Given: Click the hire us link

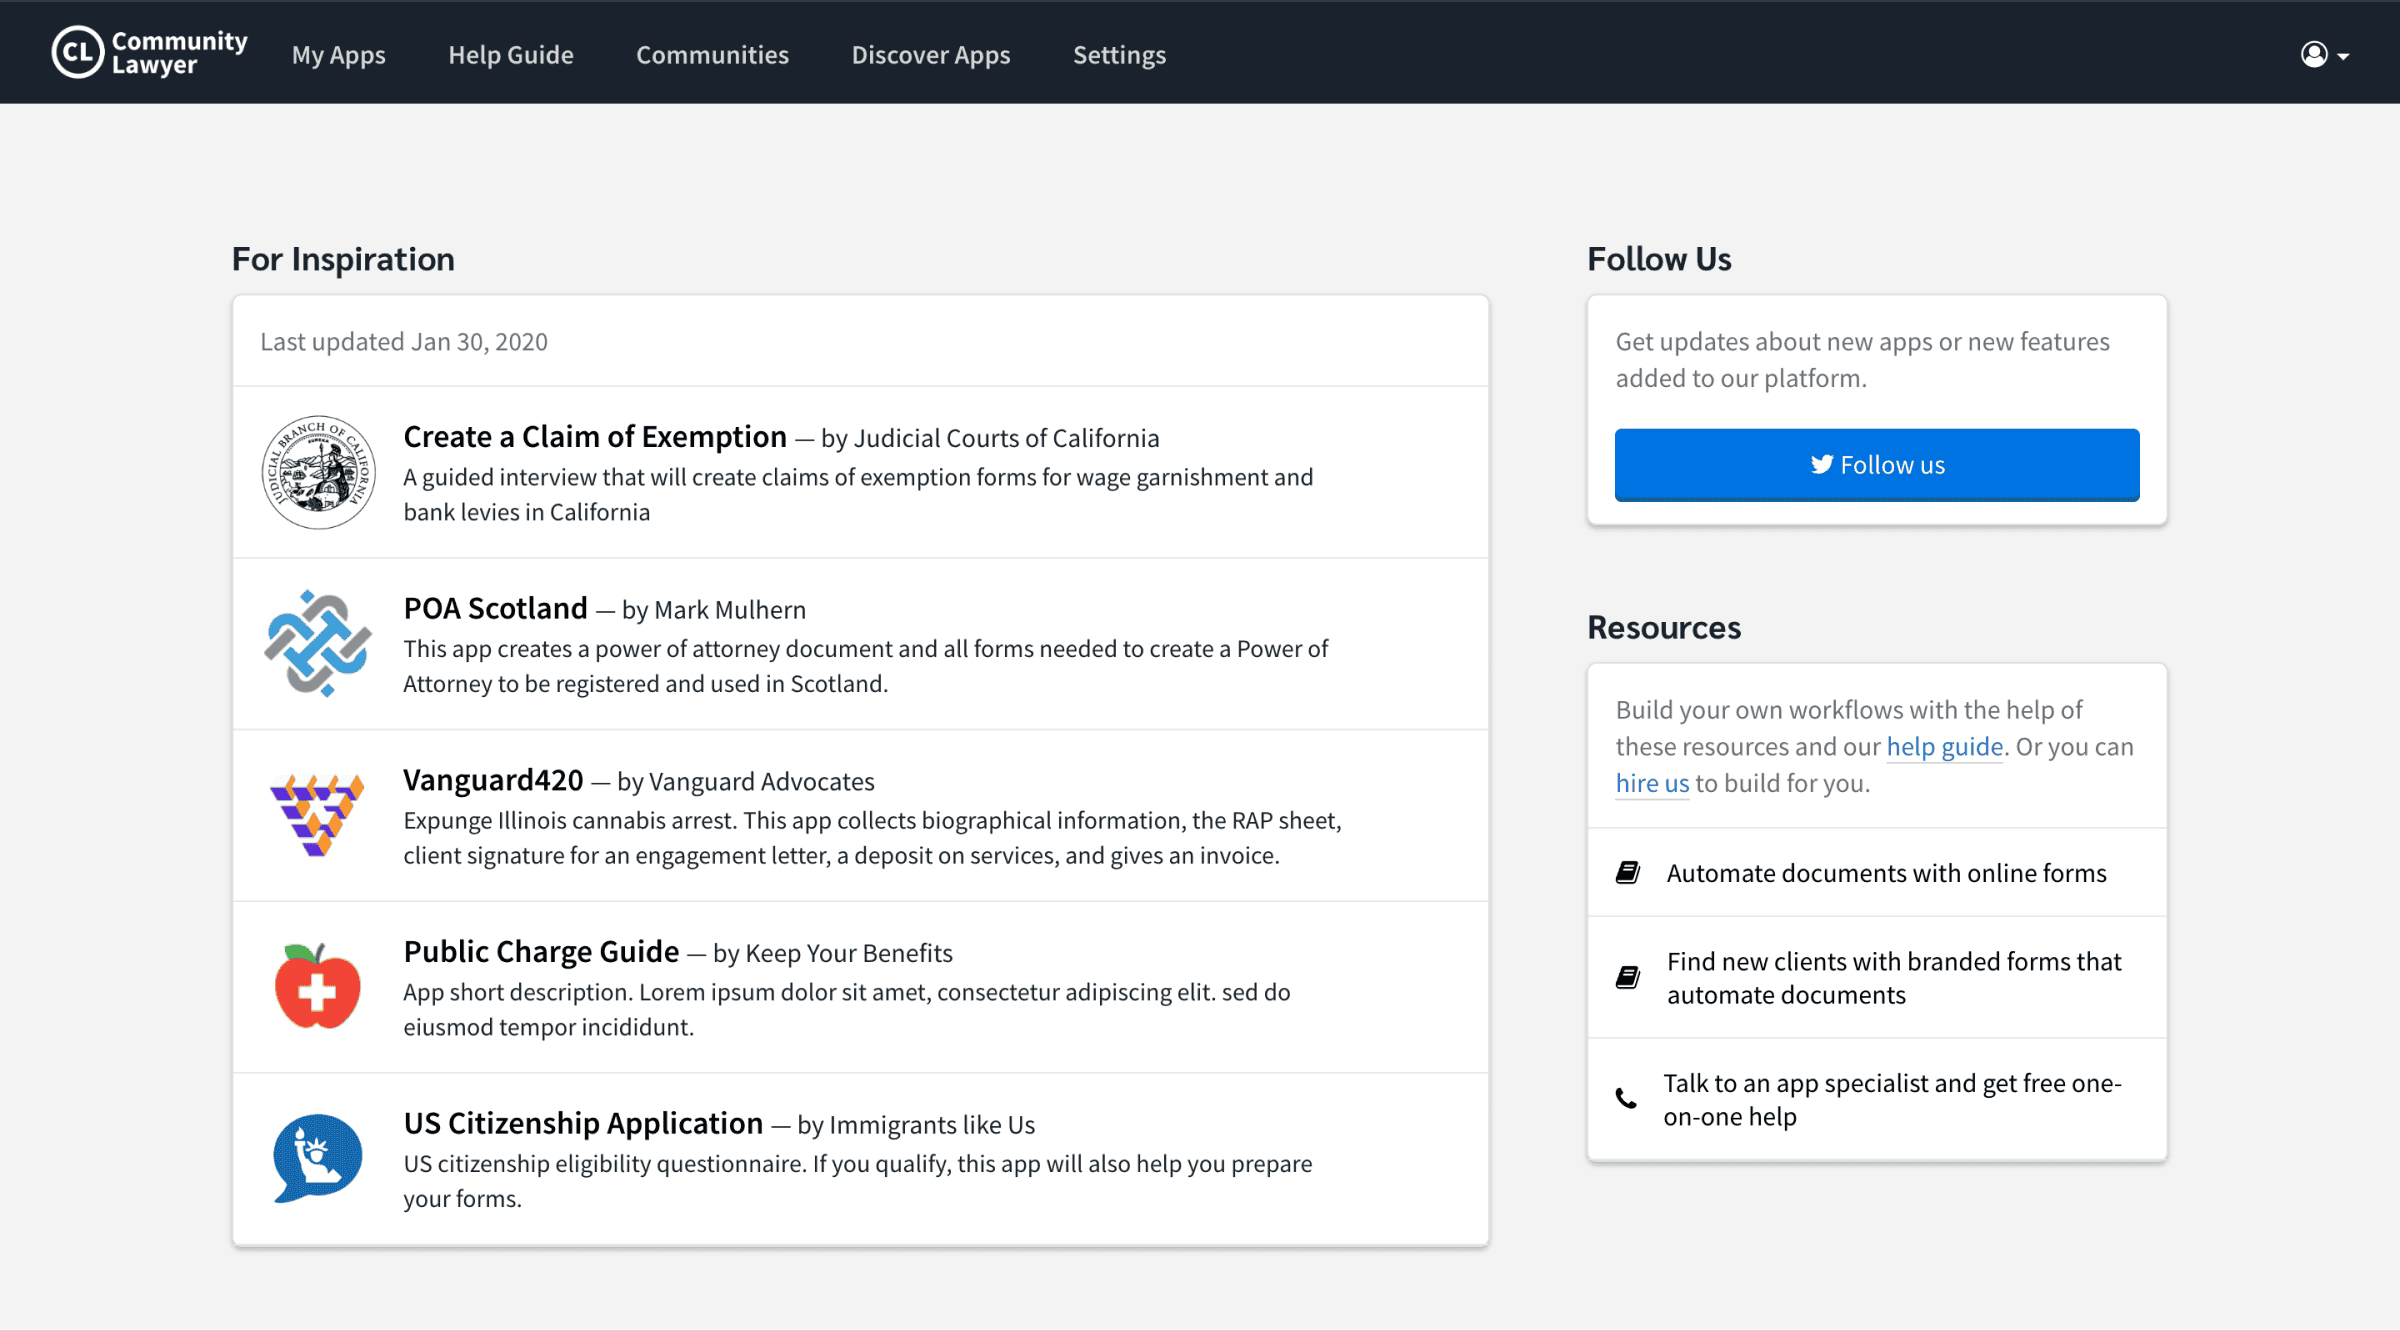Looking at the screenshot, I should point(1651,783).
